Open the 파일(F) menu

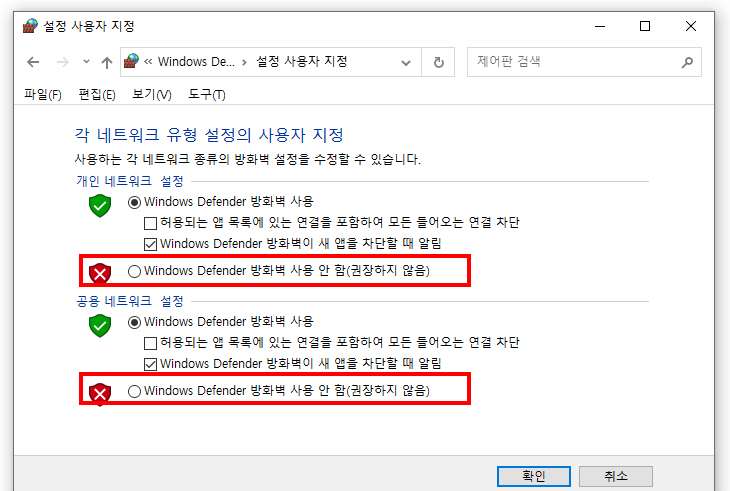[x=43, y=94]
